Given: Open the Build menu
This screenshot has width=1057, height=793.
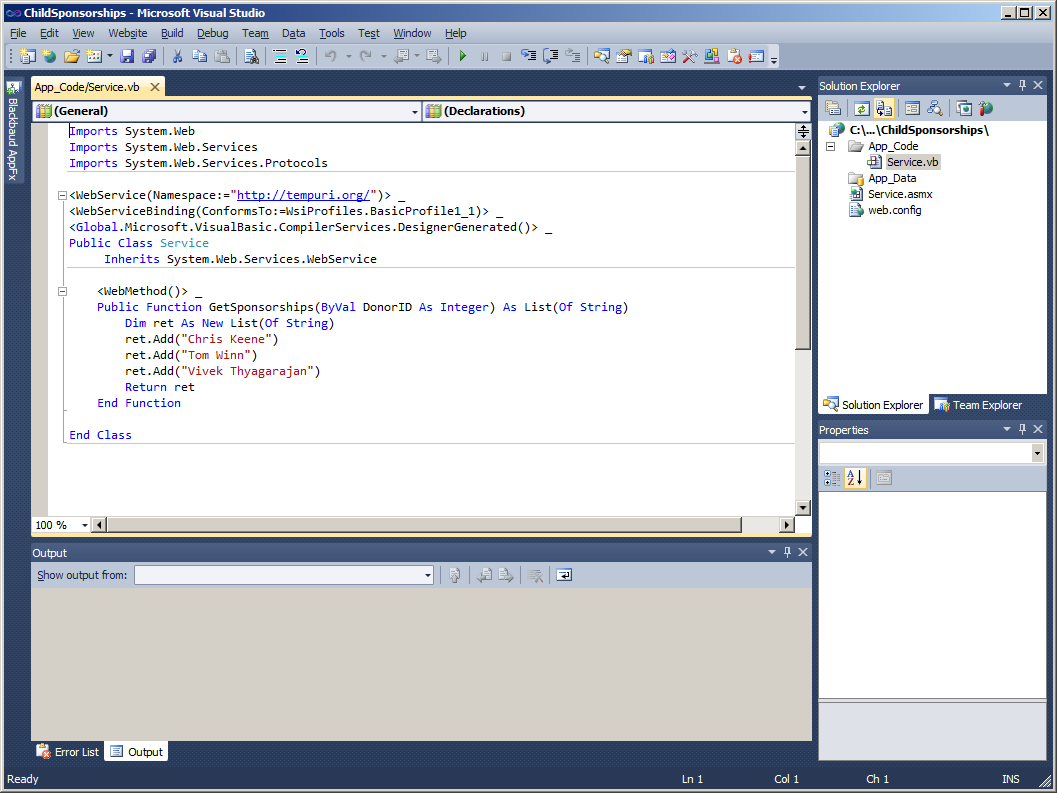Looking at the screenshot, I should pos(172,33).
